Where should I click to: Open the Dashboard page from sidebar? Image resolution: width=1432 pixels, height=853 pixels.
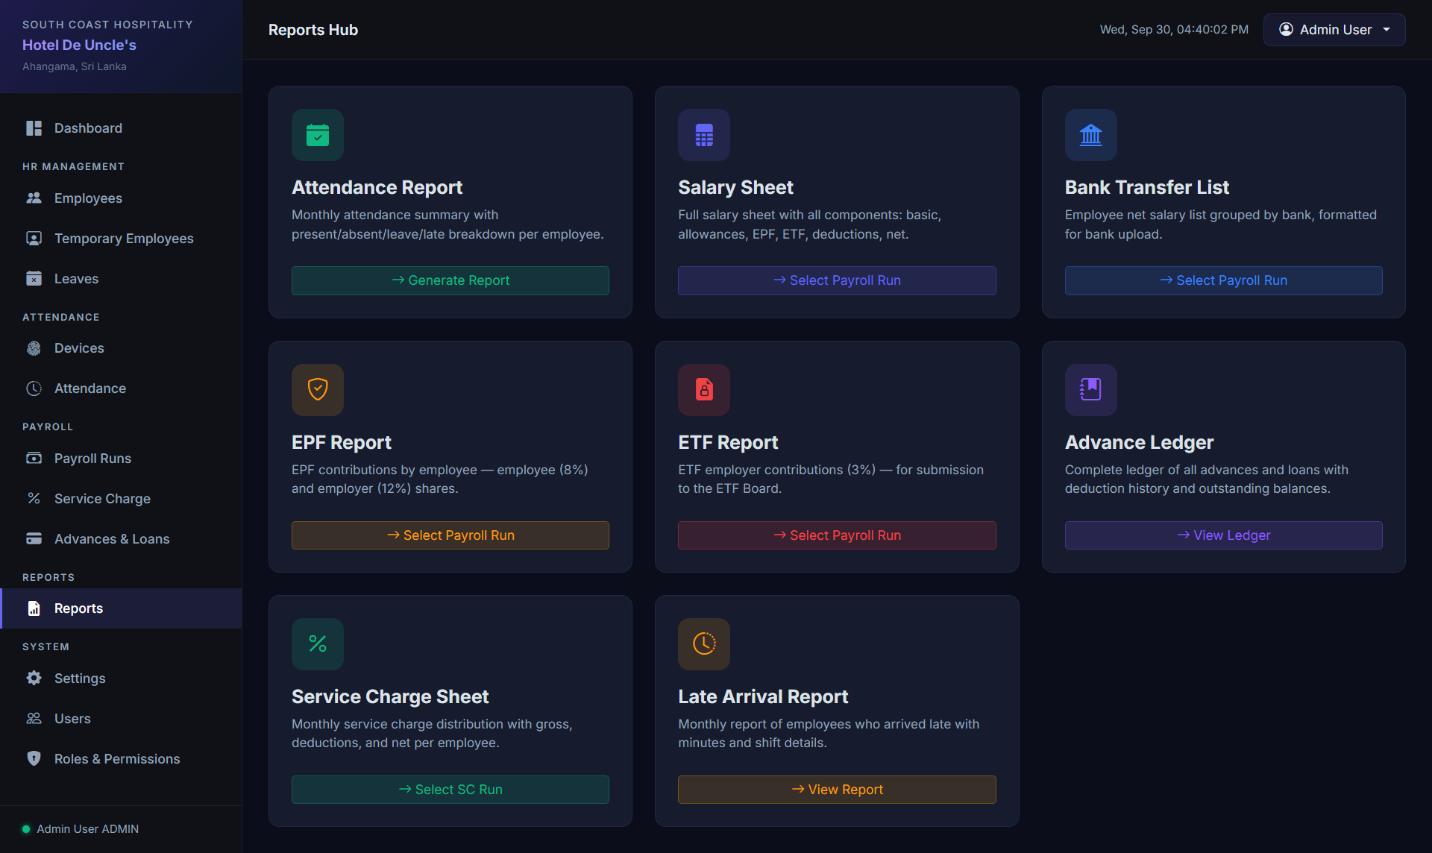121,128
